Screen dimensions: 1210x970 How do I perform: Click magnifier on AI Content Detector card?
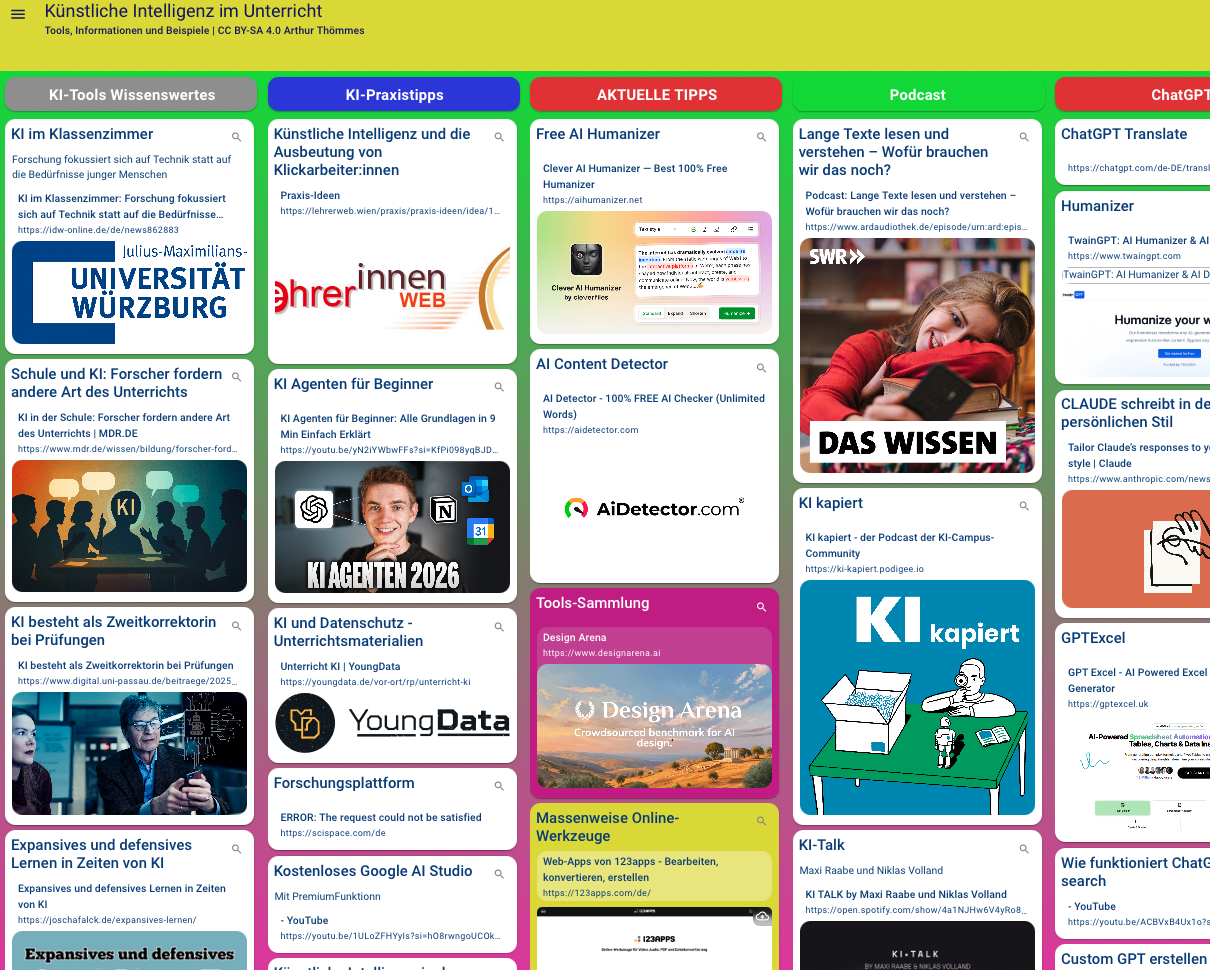[x=761, y=368]
